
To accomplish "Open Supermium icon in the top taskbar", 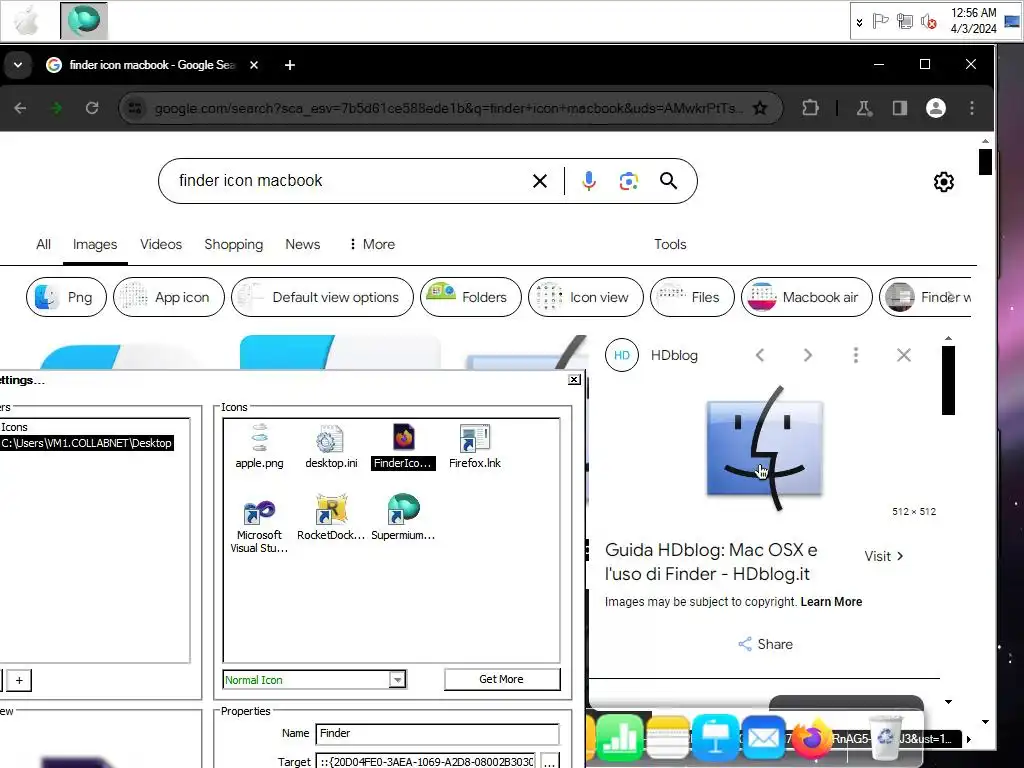I will click(84, 20).
